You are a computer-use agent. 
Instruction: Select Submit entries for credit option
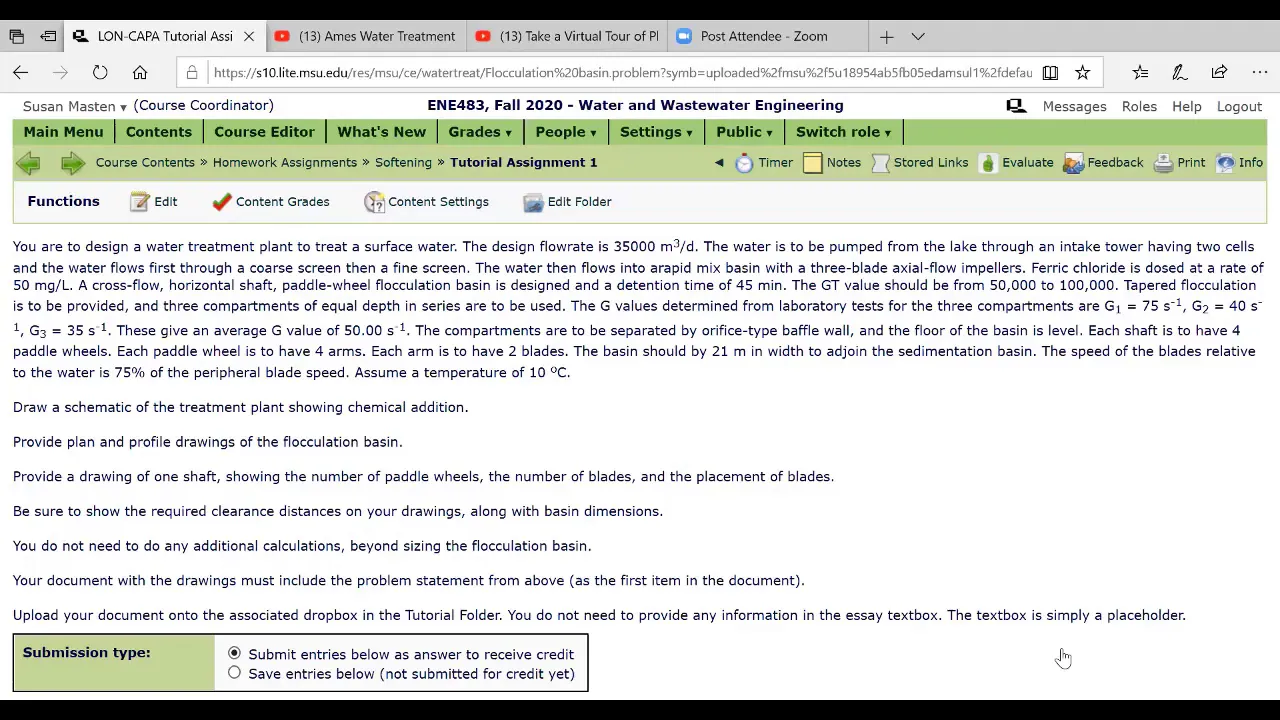tap(234, 653)
